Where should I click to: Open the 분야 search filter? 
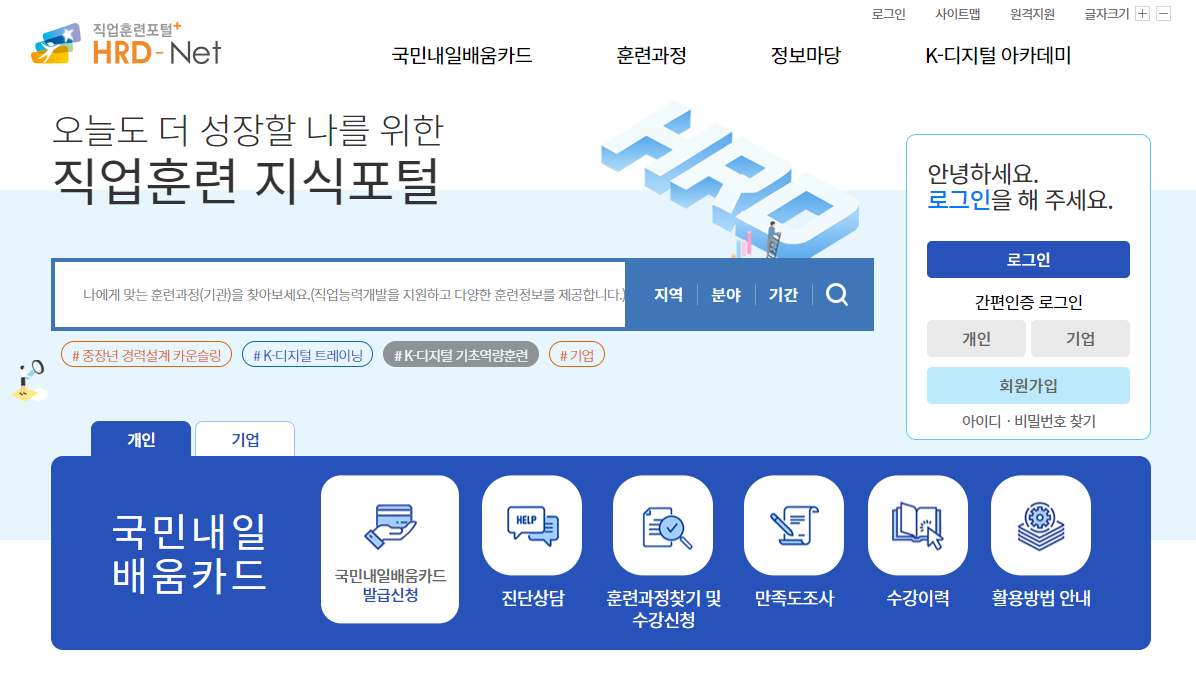726,294
